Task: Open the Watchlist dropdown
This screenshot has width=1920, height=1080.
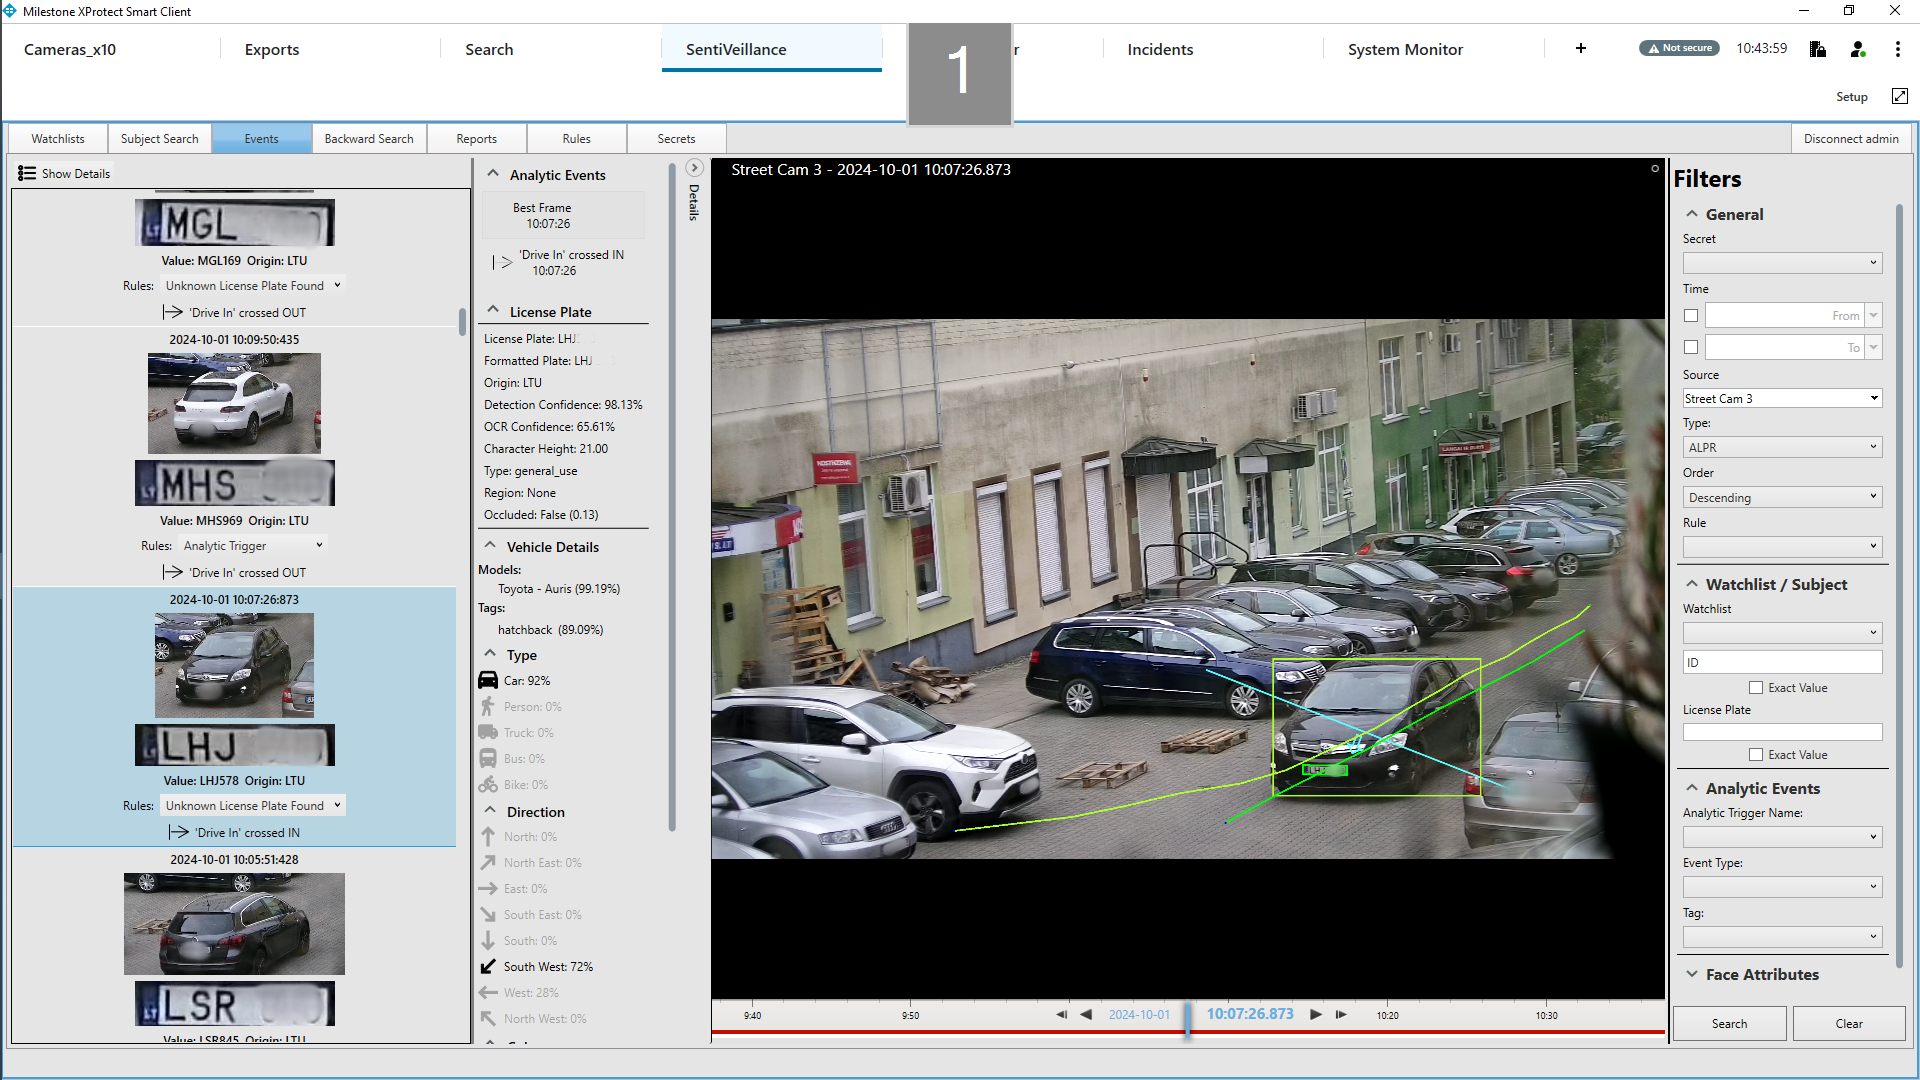Action: [1782, 632]
